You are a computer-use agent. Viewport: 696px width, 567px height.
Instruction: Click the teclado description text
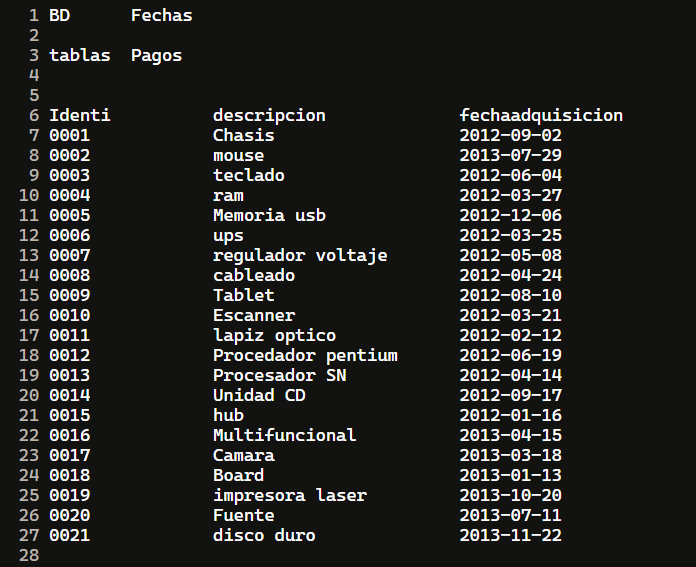coord(249,175)
